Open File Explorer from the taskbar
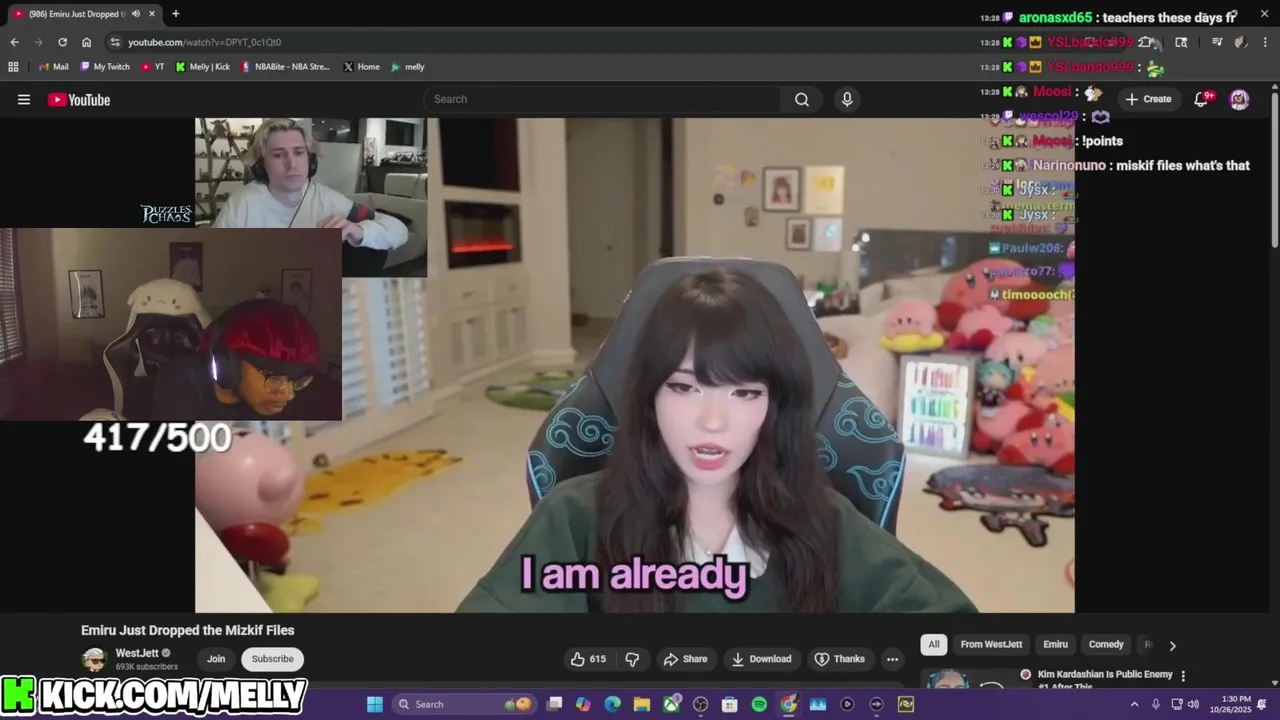 pyautogui.click(x=642, y=704)
